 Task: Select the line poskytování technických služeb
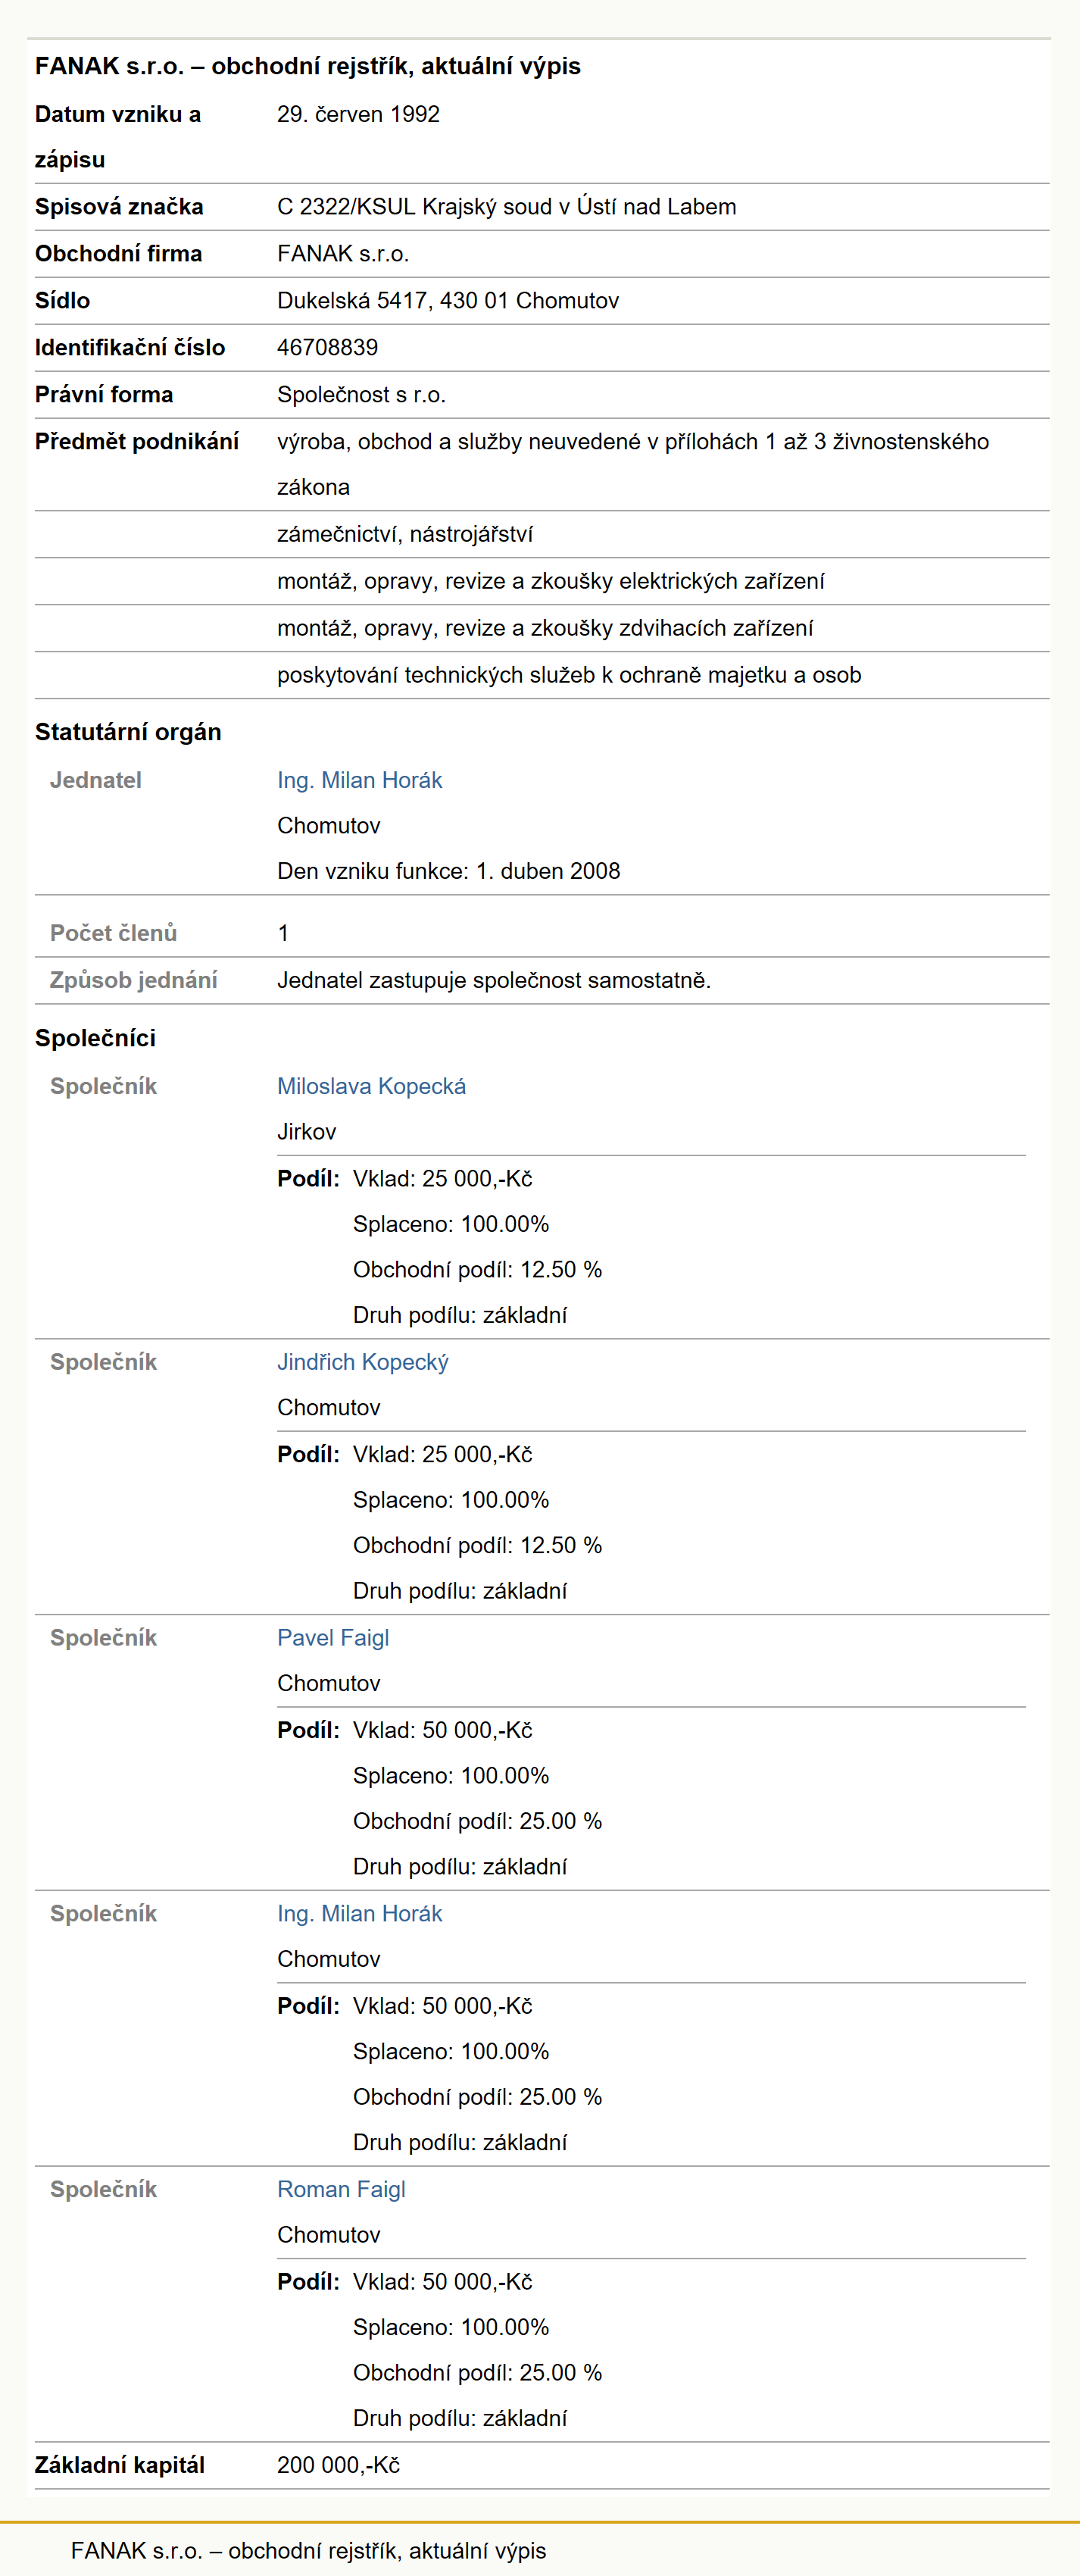569,676
